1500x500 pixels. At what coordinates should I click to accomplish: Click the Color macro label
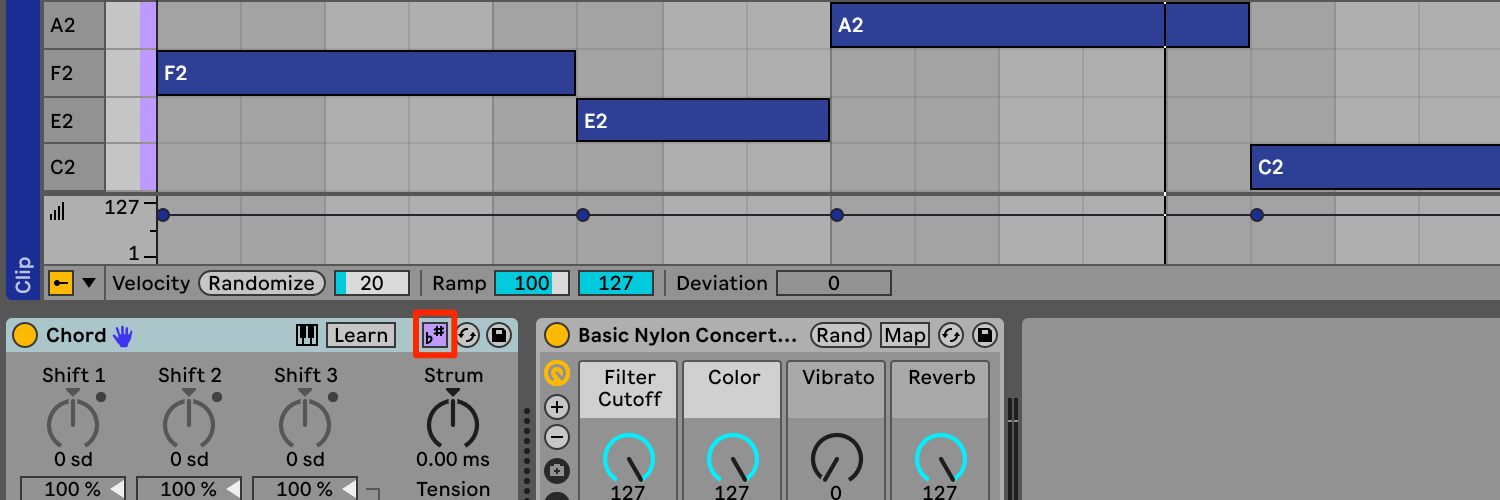coord(734,377)
